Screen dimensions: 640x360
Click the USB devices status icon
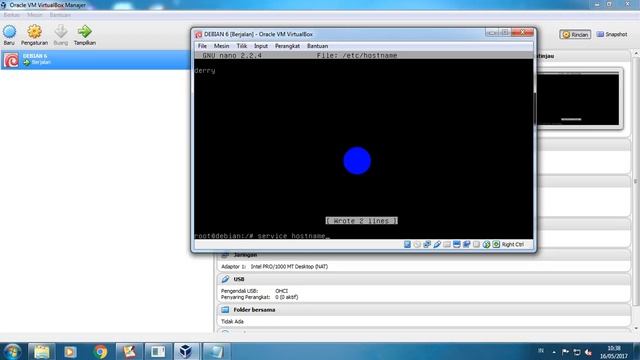(437, 244)
